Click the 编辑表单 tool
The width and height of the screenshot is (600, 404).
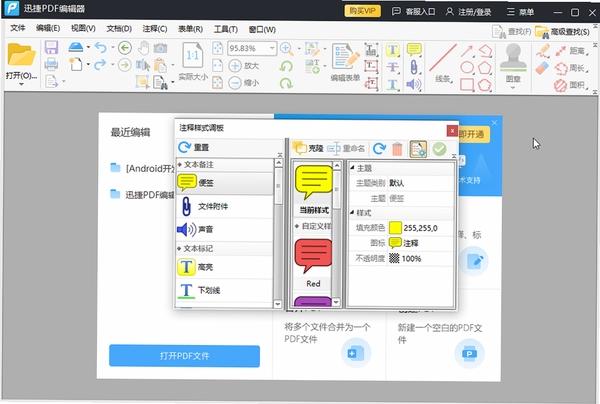tap(345, 61)
